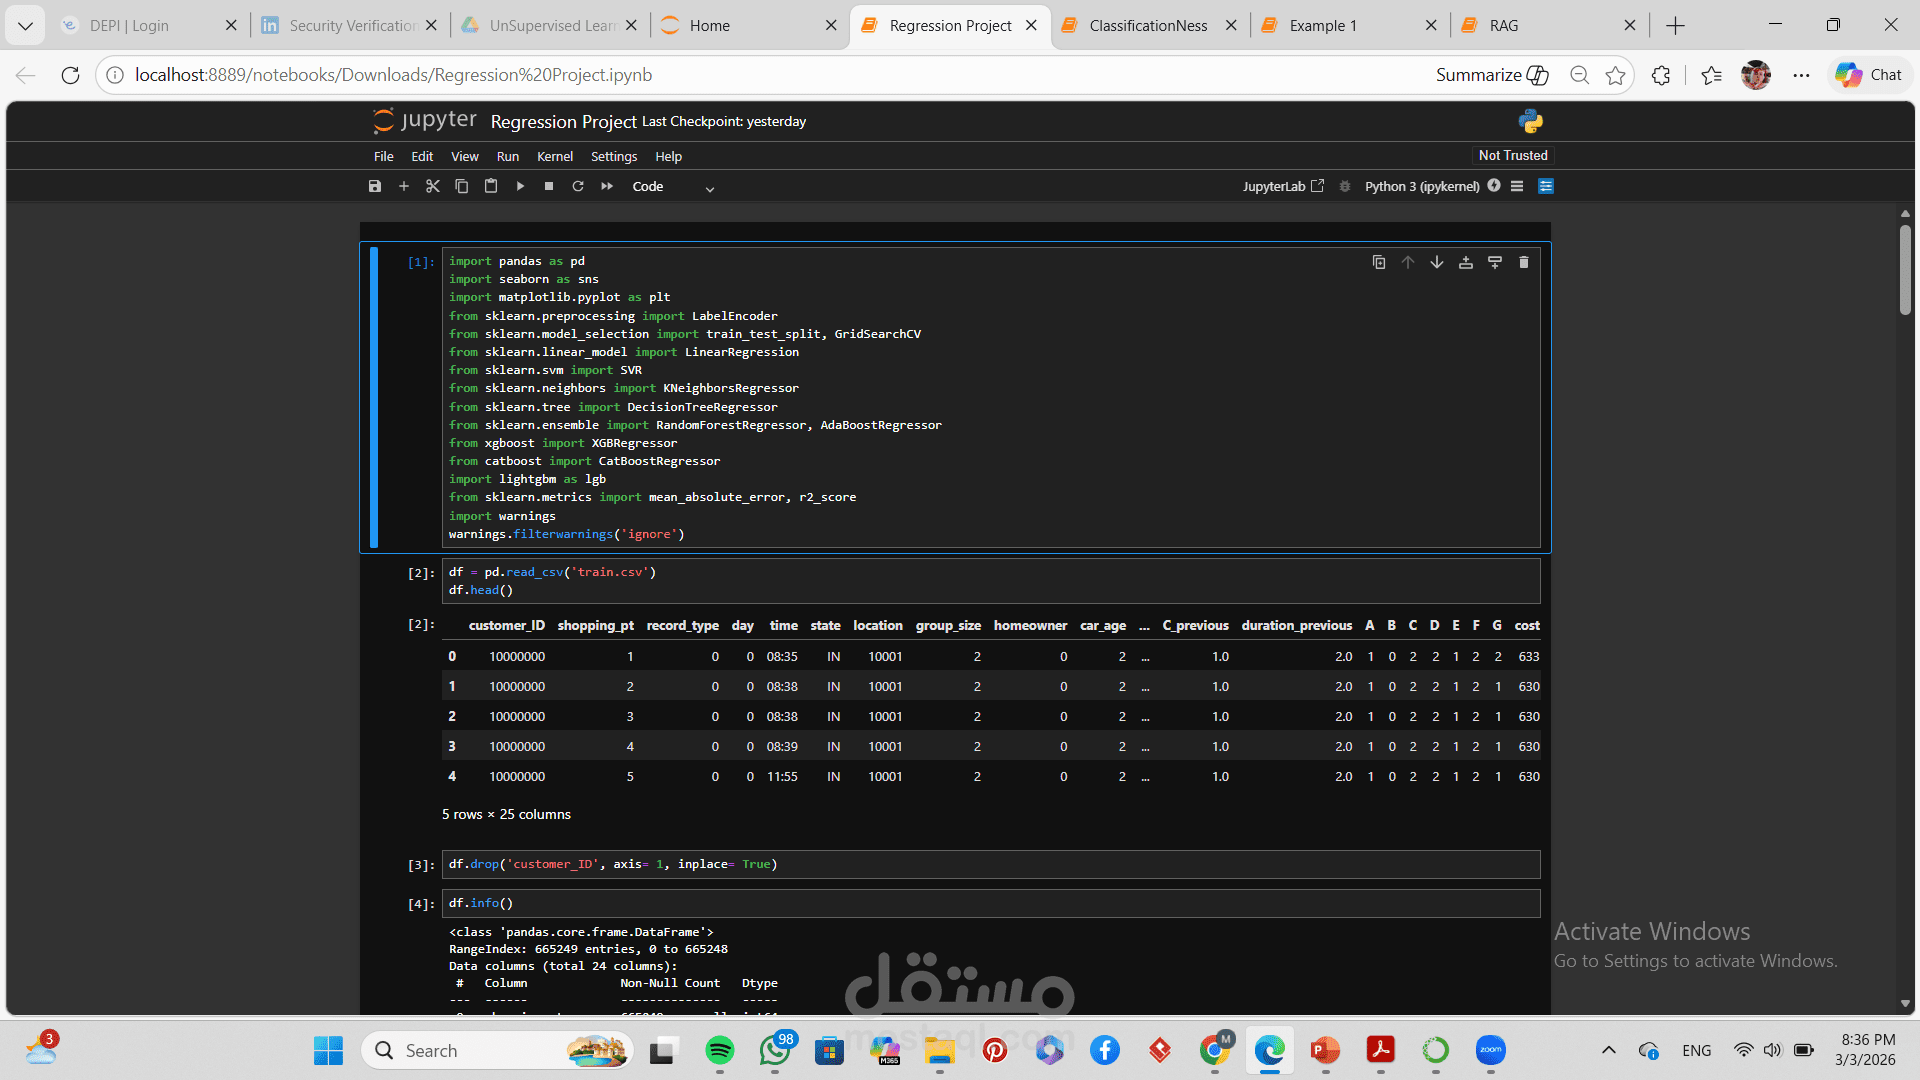Image resolution: width=1920 pixels, height=1080 pixels.
Task: Cut the selected cell with scissors icon
Action: pos(433,186)
